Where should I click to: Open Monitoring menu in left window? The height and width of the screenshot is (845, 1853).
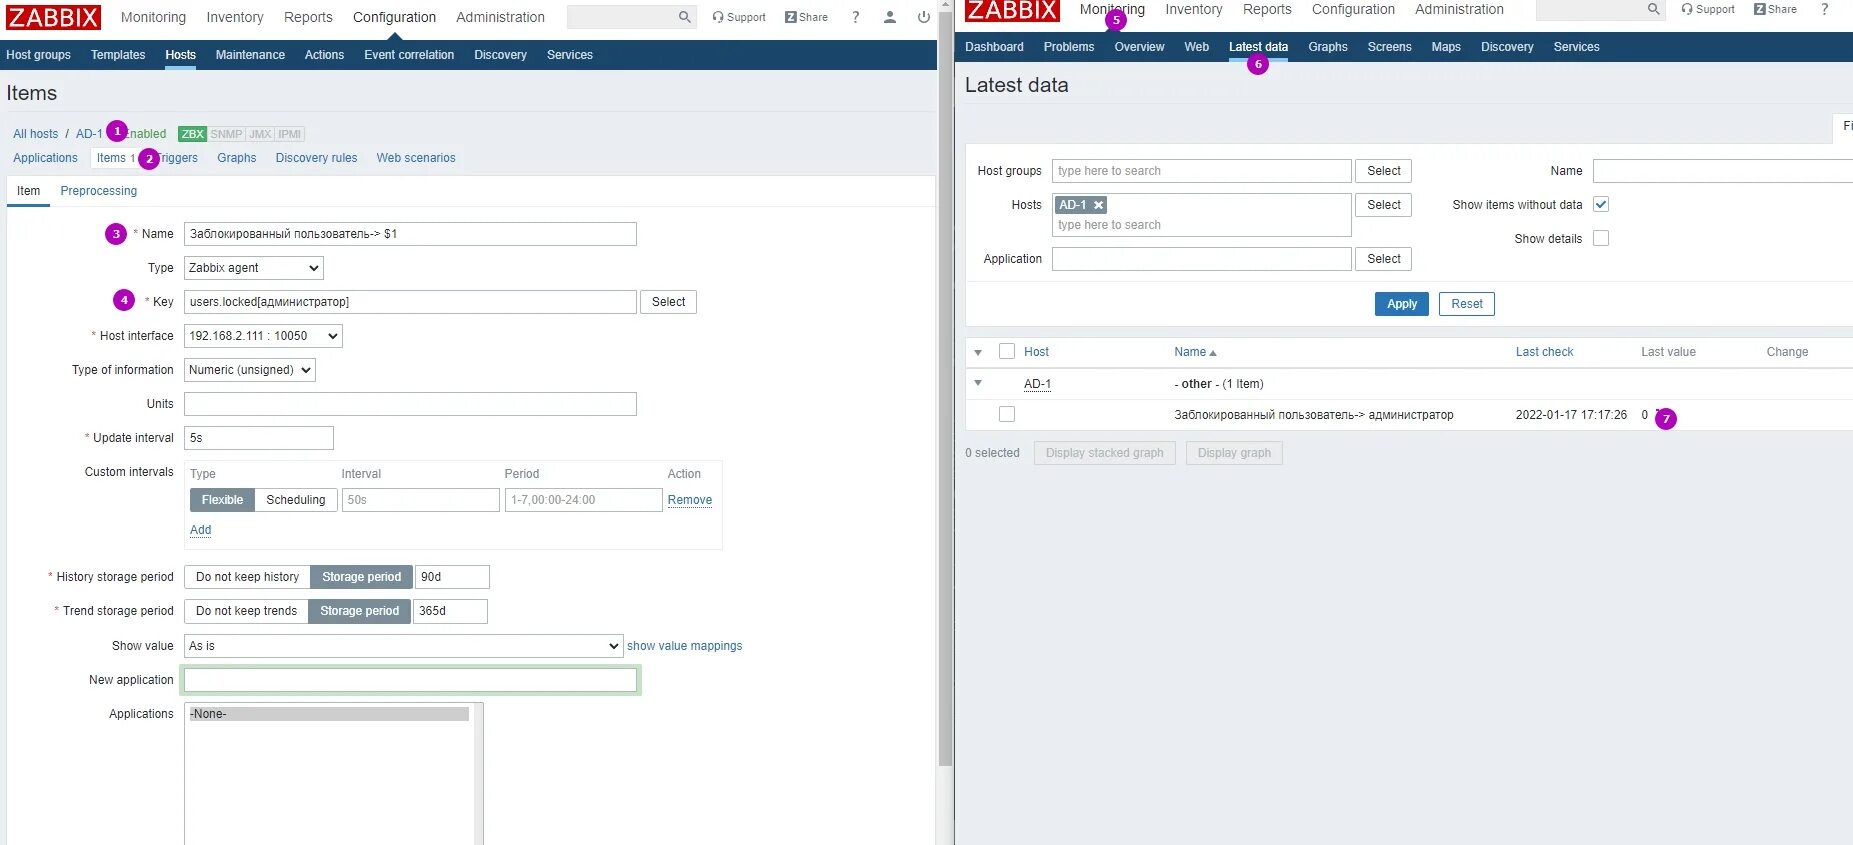click(x=153, y=17)
